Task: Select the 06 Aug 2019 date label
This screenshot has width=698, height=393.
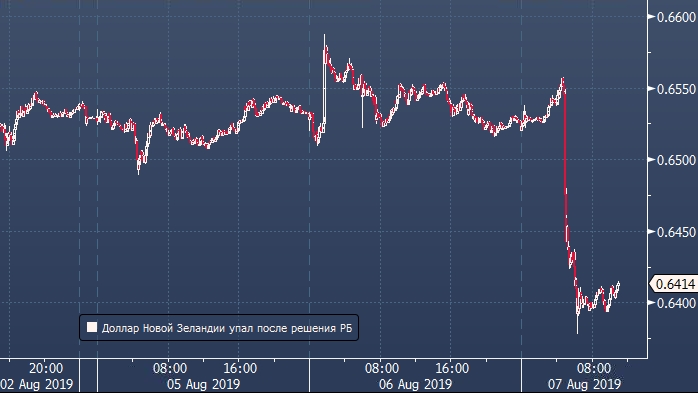Action: [415, 384]
